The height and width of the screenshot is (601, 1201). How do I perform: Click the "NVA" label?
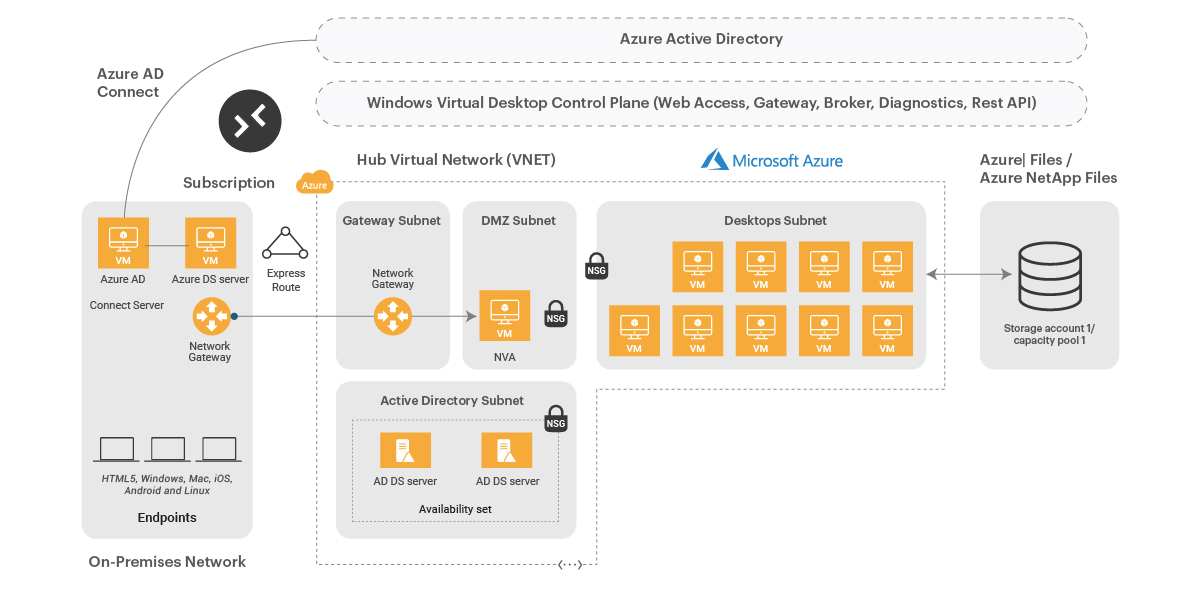pos(504,356)
